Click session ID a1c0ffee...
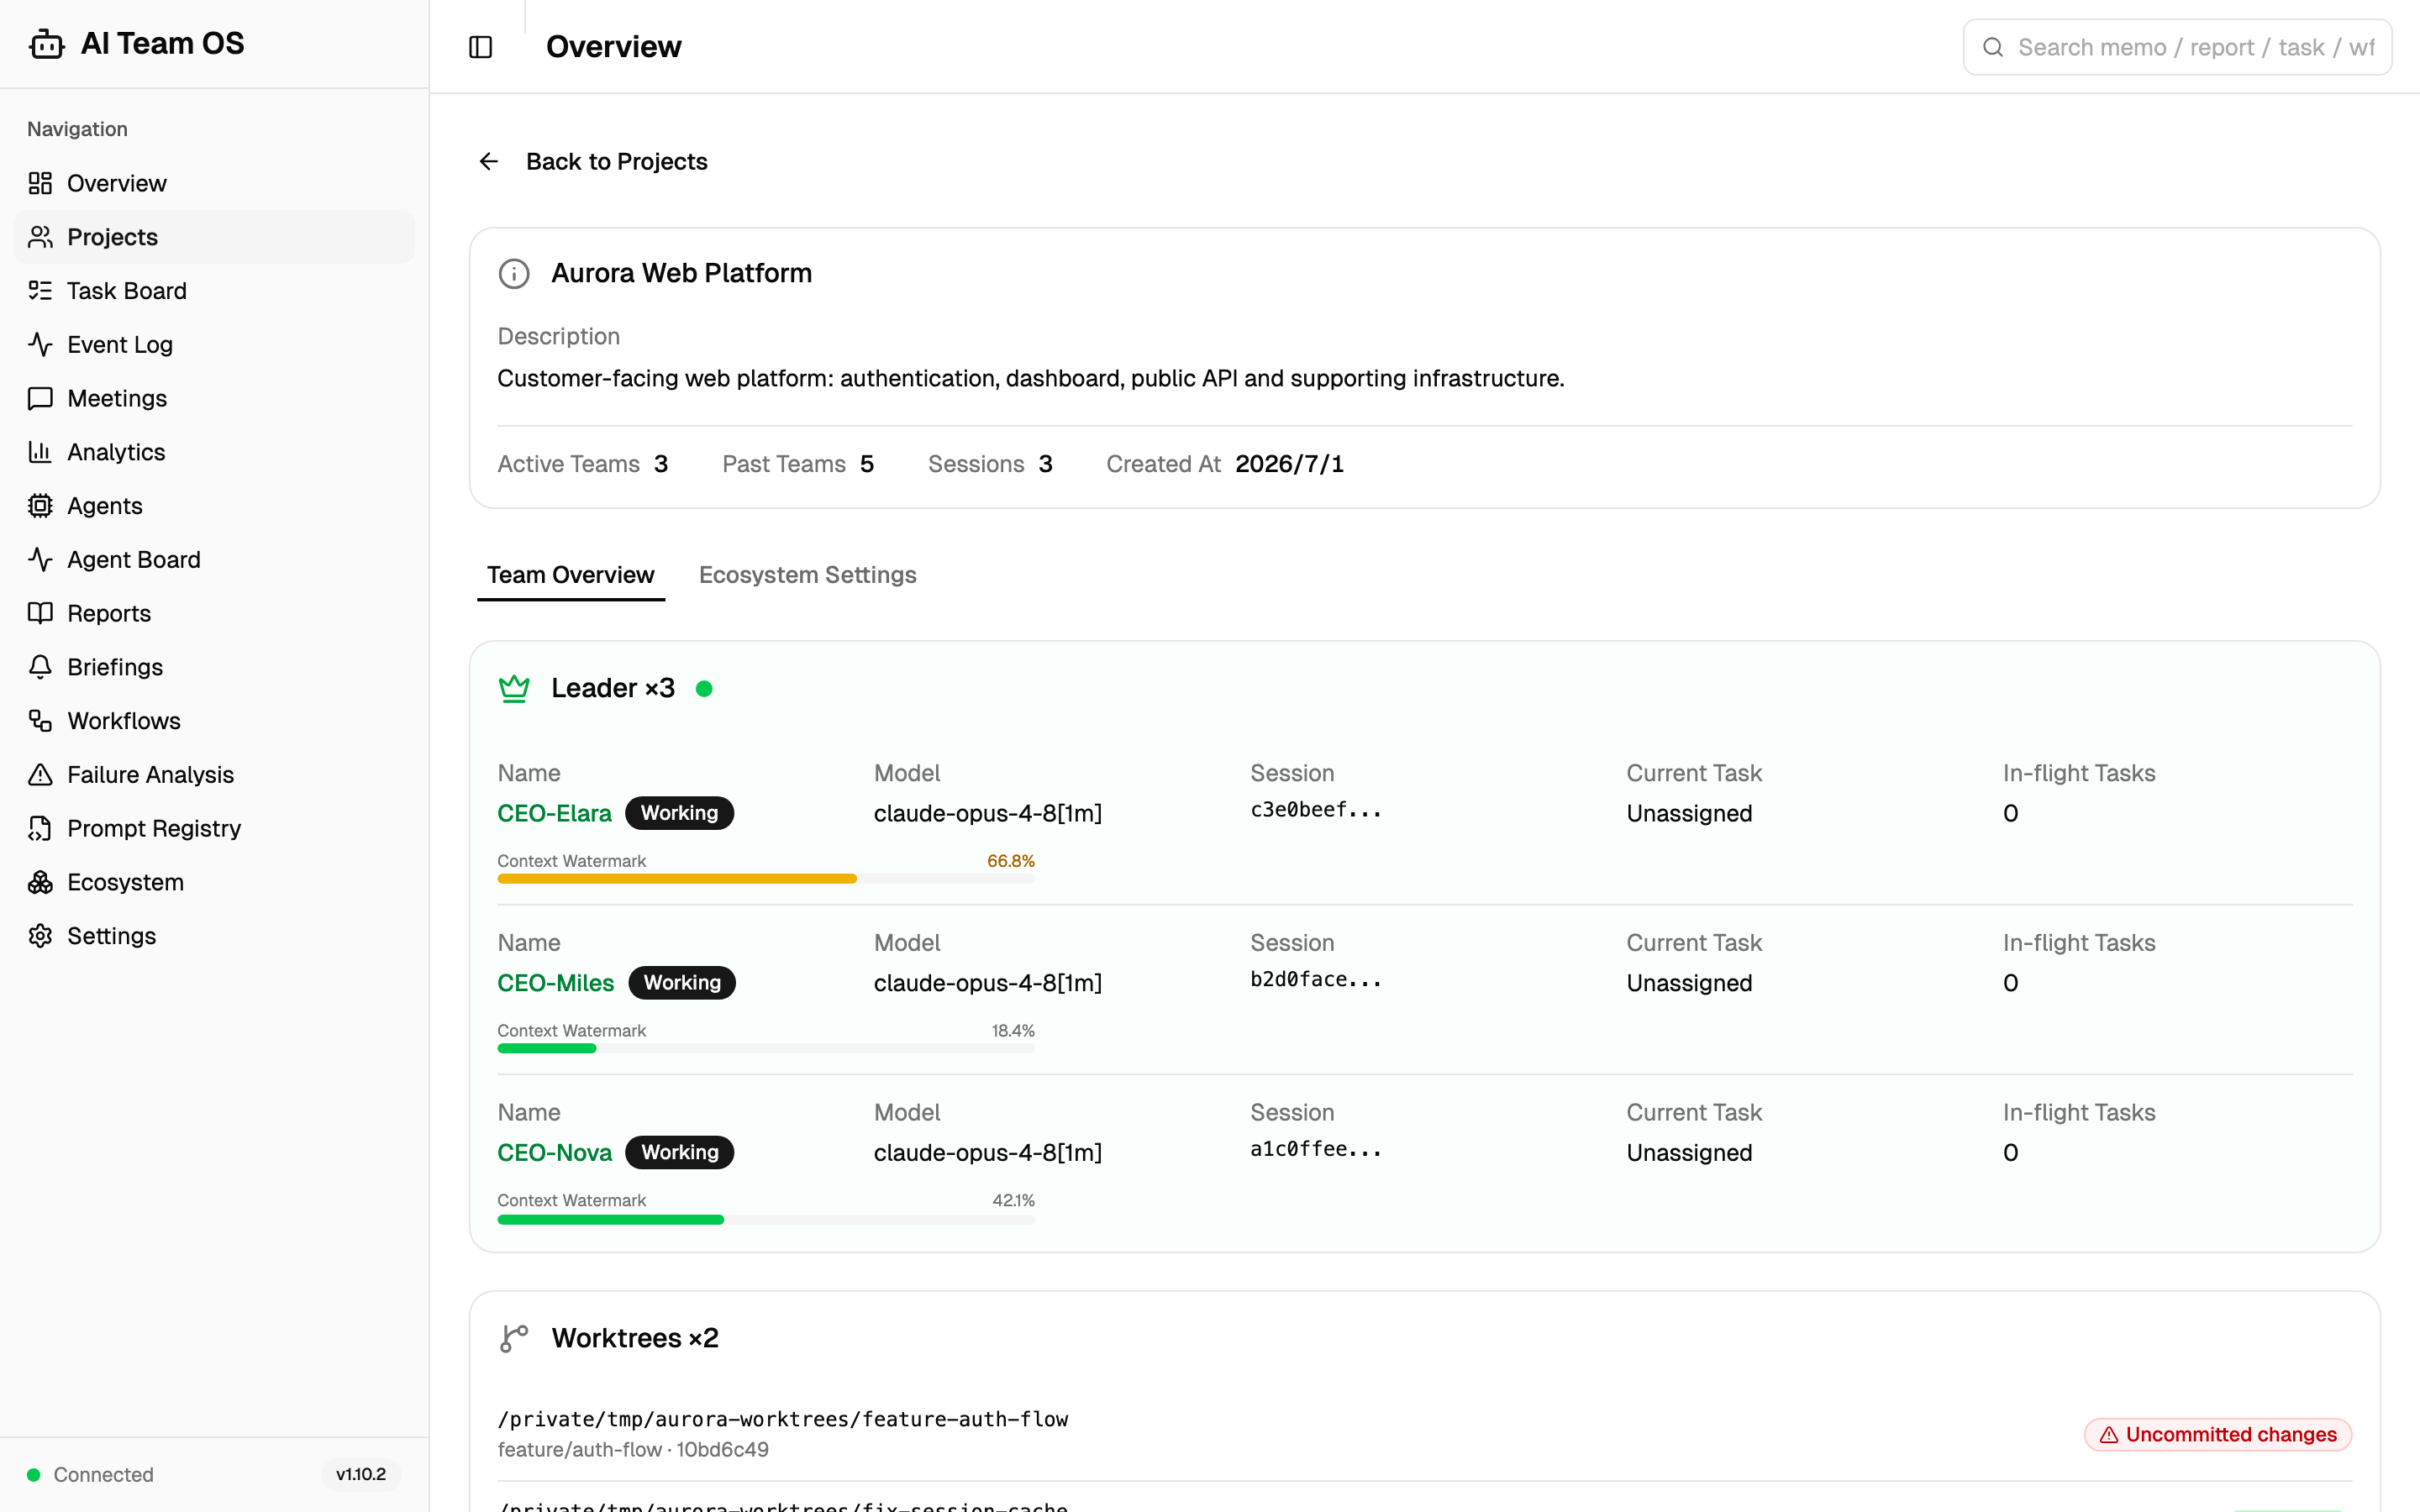2420x1512 pixels. tap(1316, 1150)
